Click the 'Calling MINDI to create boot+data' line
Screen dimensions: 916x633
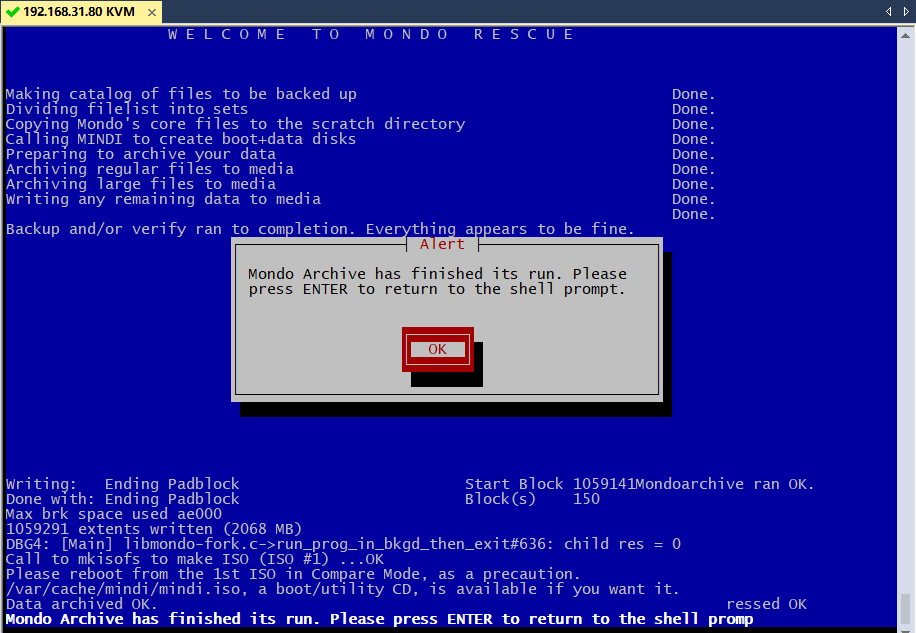pos(181,139)
